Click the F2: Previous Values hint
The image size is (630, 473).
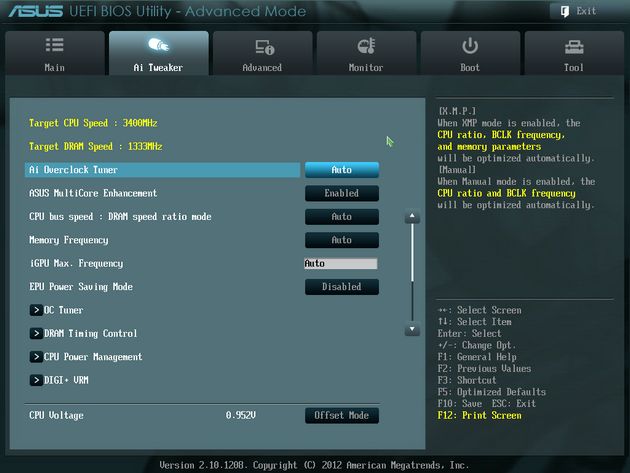(x=484, y=368)
